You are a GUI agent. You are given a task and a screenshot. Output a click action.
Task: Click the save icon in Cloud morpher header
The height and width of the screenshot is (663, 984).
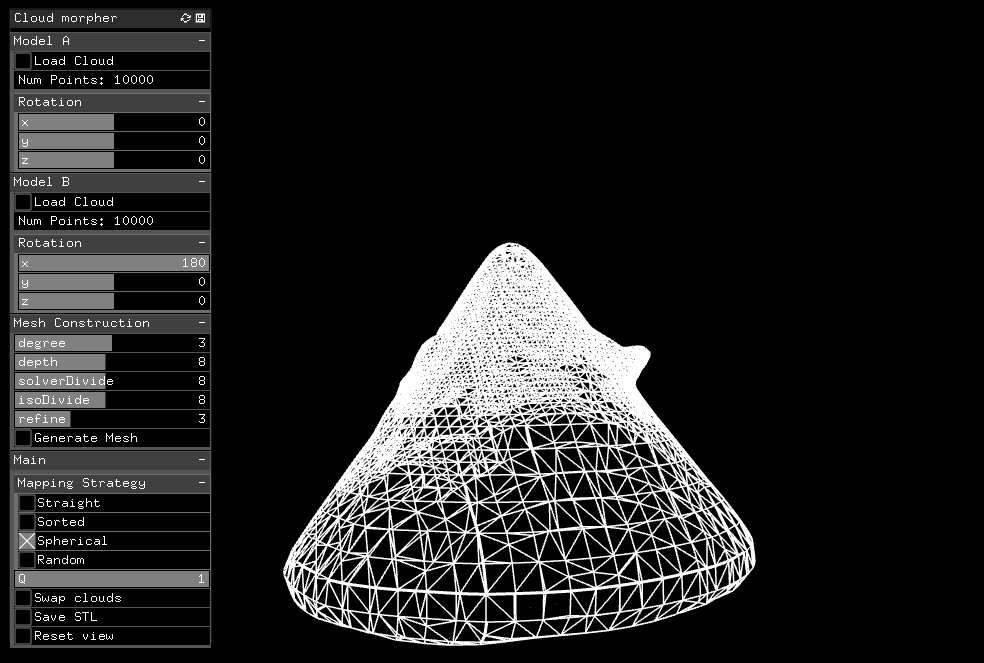[200, 18]
